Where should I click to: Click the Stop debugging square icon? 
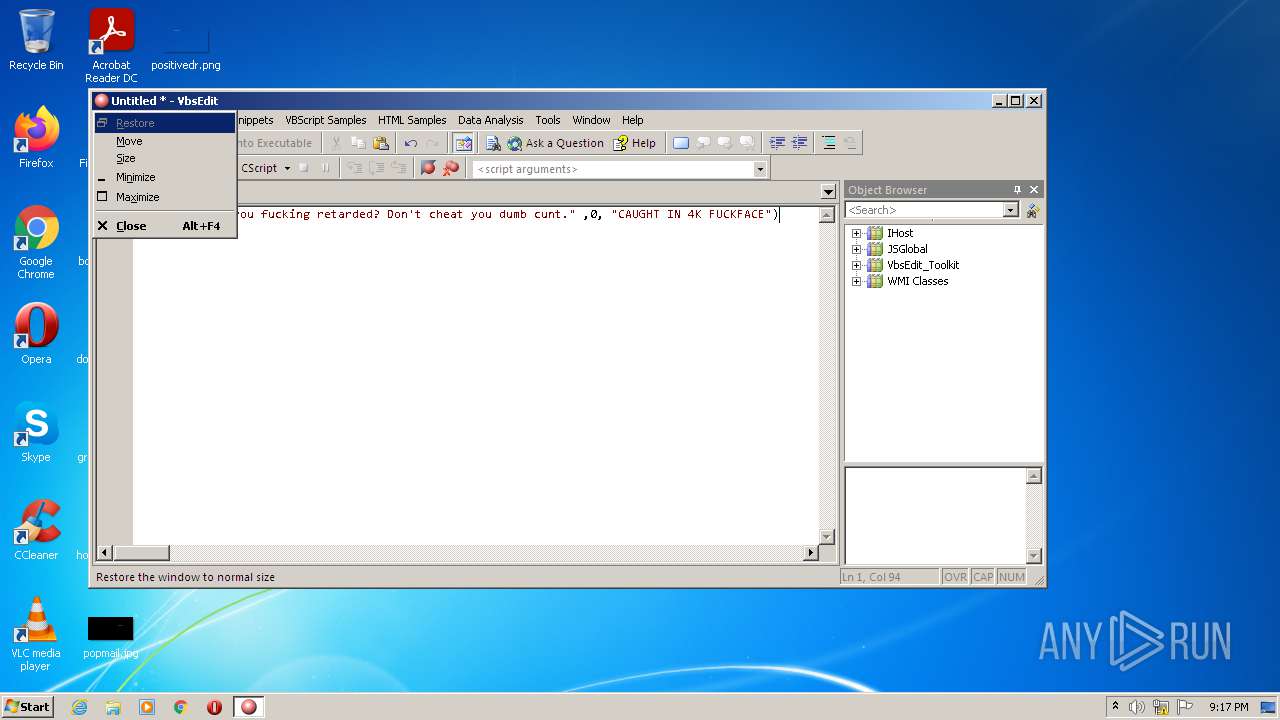click(303, 168)
